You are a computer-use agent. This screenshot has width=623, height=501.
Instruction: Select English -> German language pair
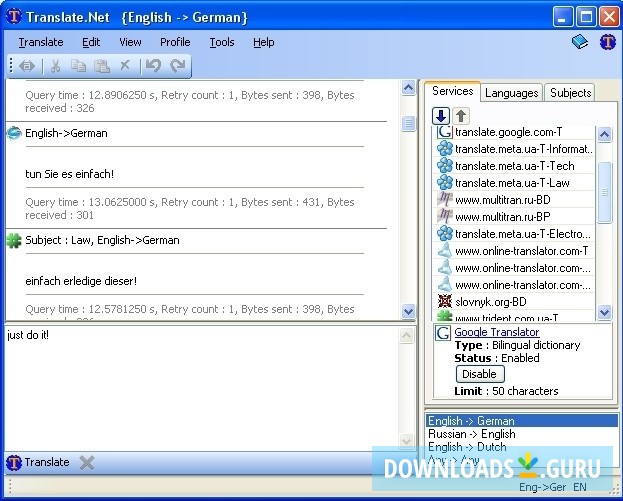click(x=522, y=421)
